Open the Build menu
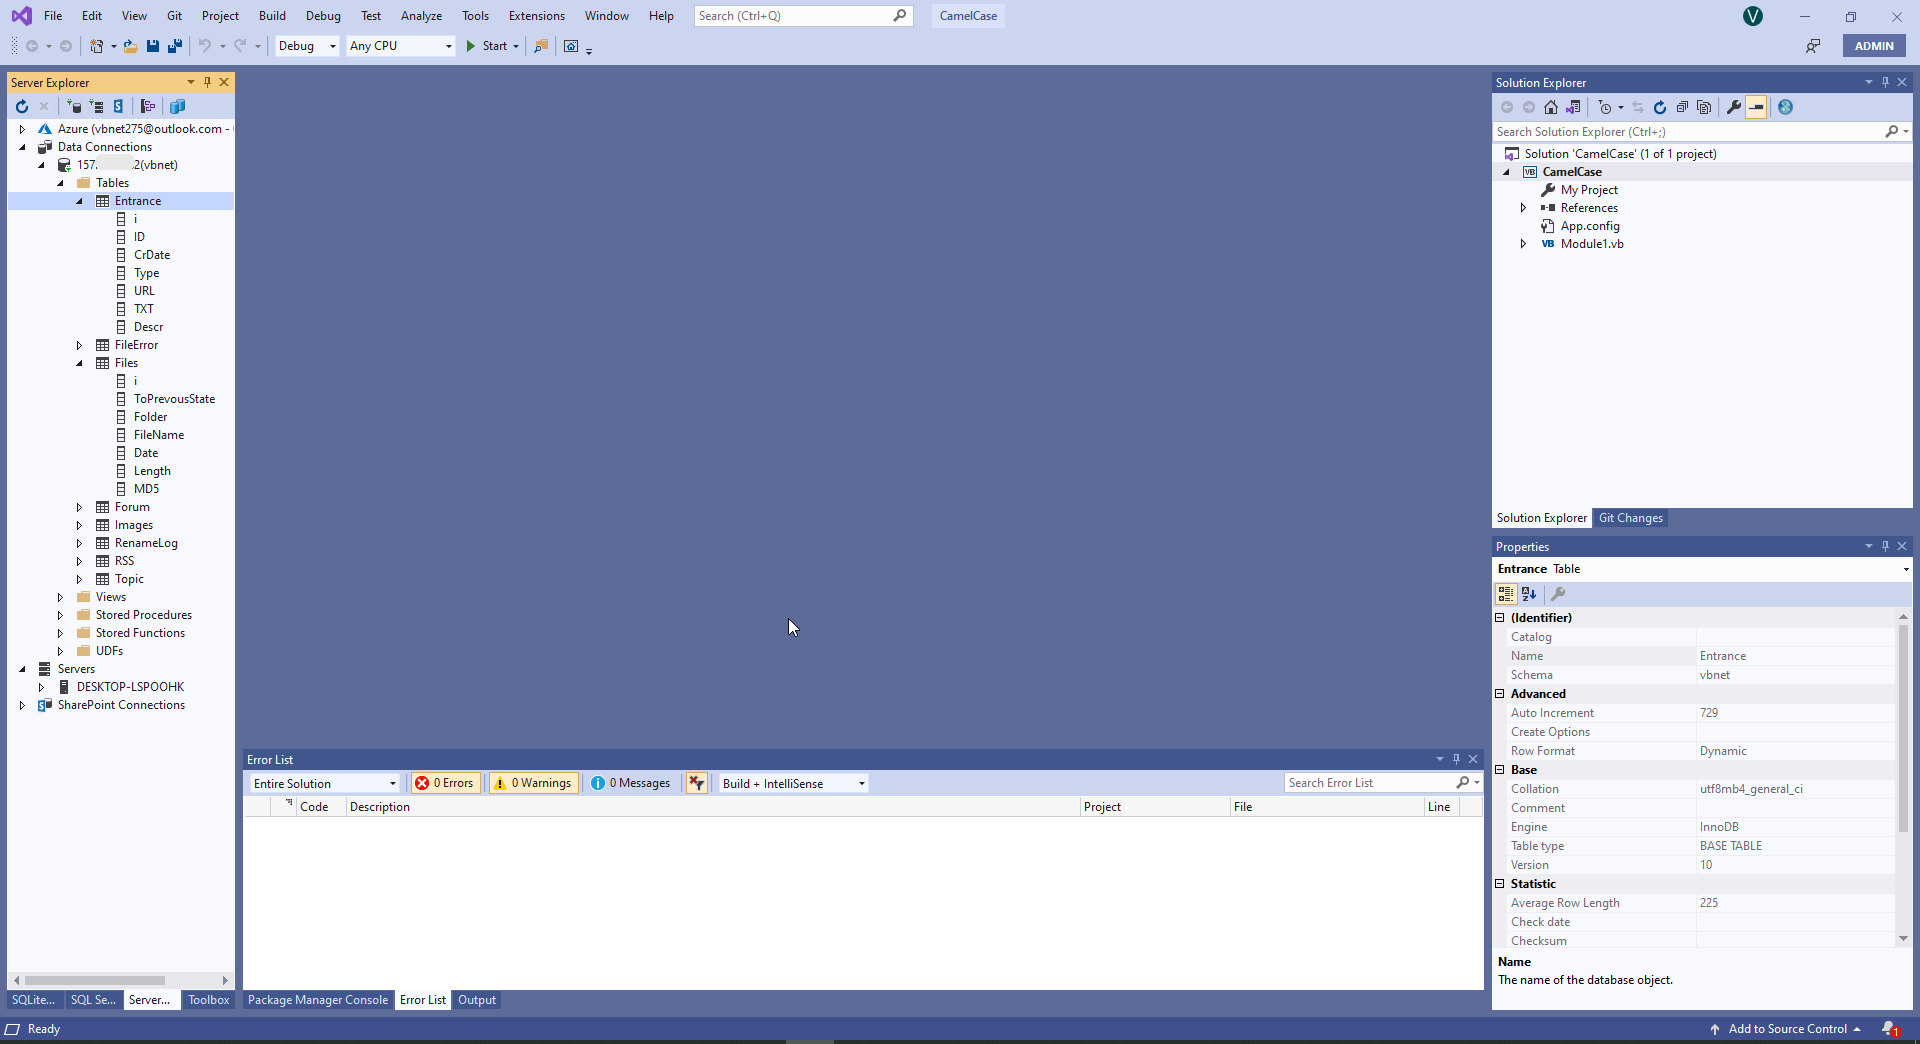This screenshot has height=1044, width=1920. tap(272, 16)
